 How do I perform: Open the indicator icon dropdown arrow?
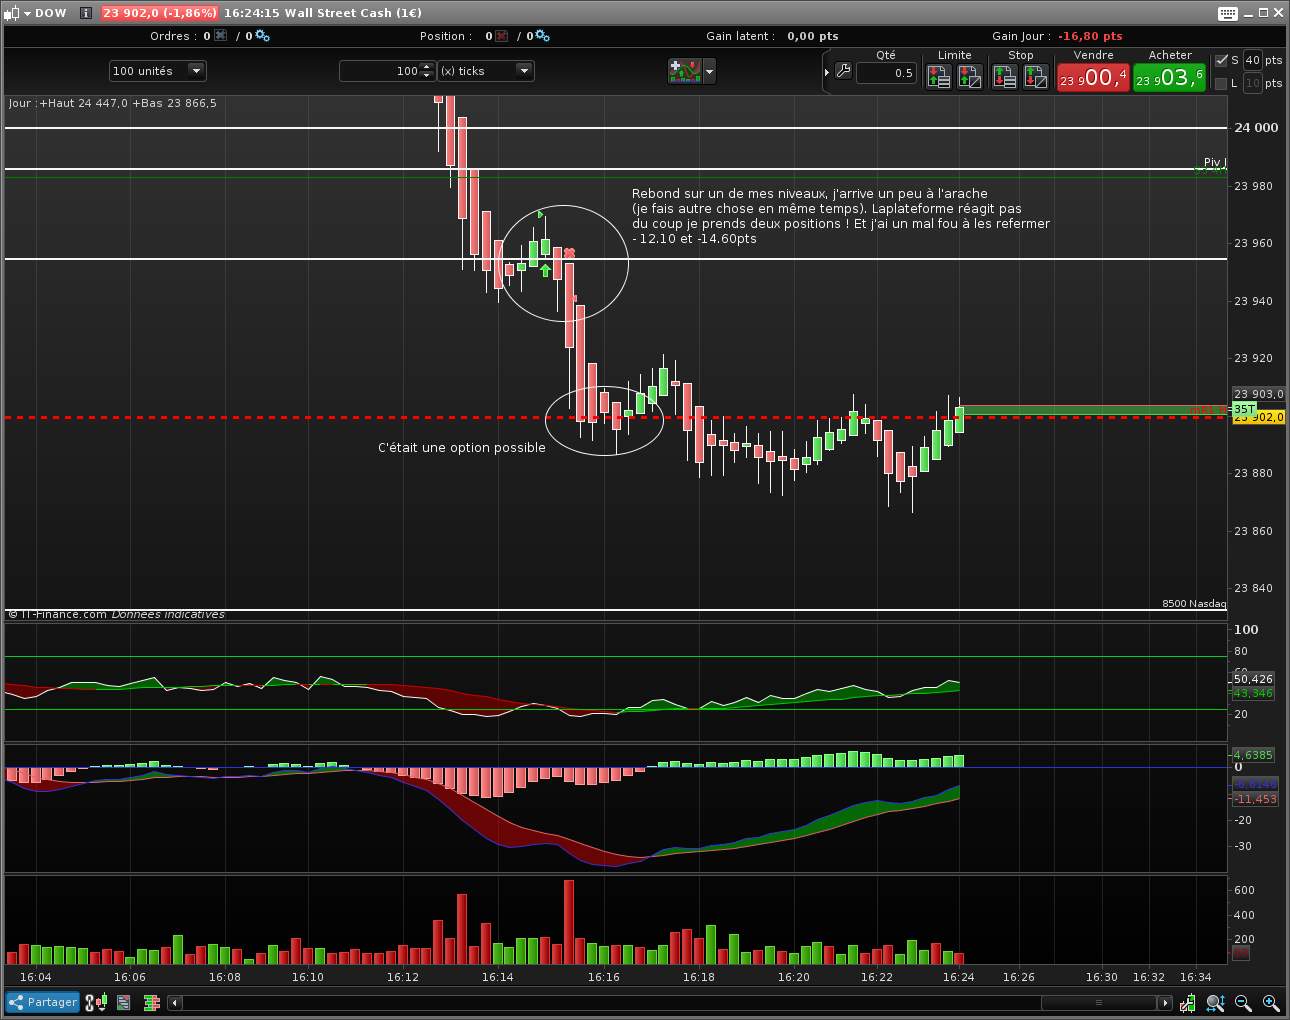[x=710, y=71]
